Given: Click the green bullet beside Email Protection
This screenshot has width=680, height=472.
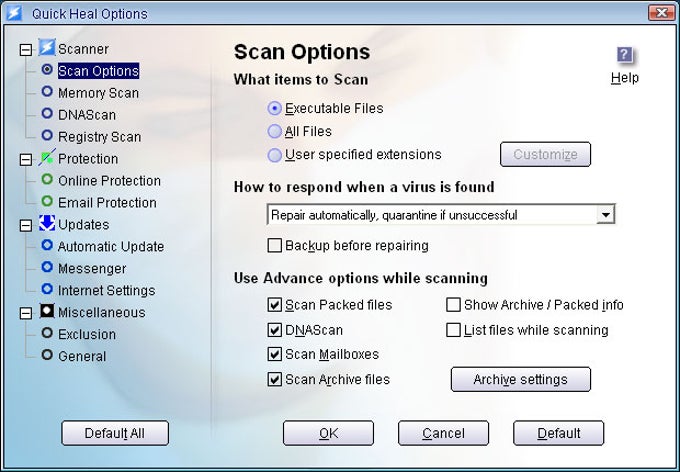Looking at the screenshot, I should coord(47,201).
